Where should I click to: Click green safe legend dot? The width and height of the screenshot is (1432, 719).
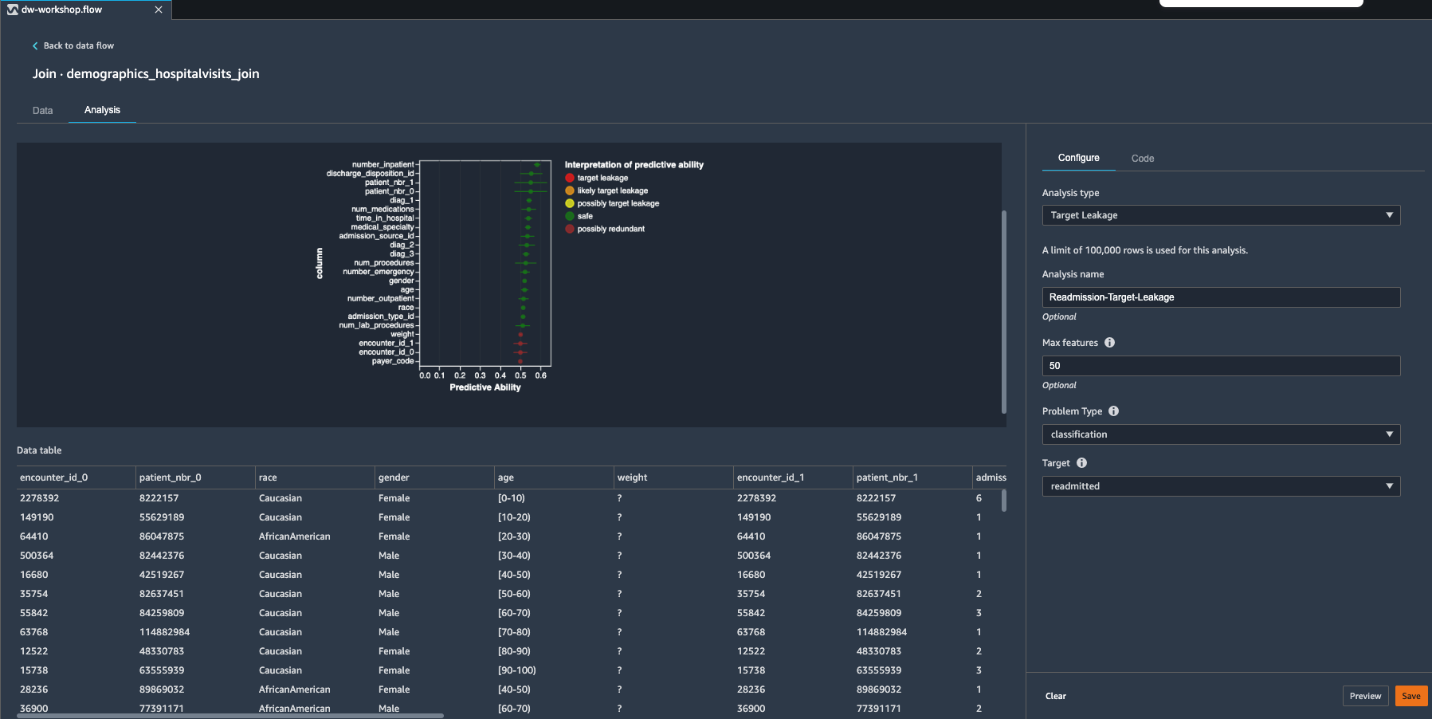tap(570, 216)
